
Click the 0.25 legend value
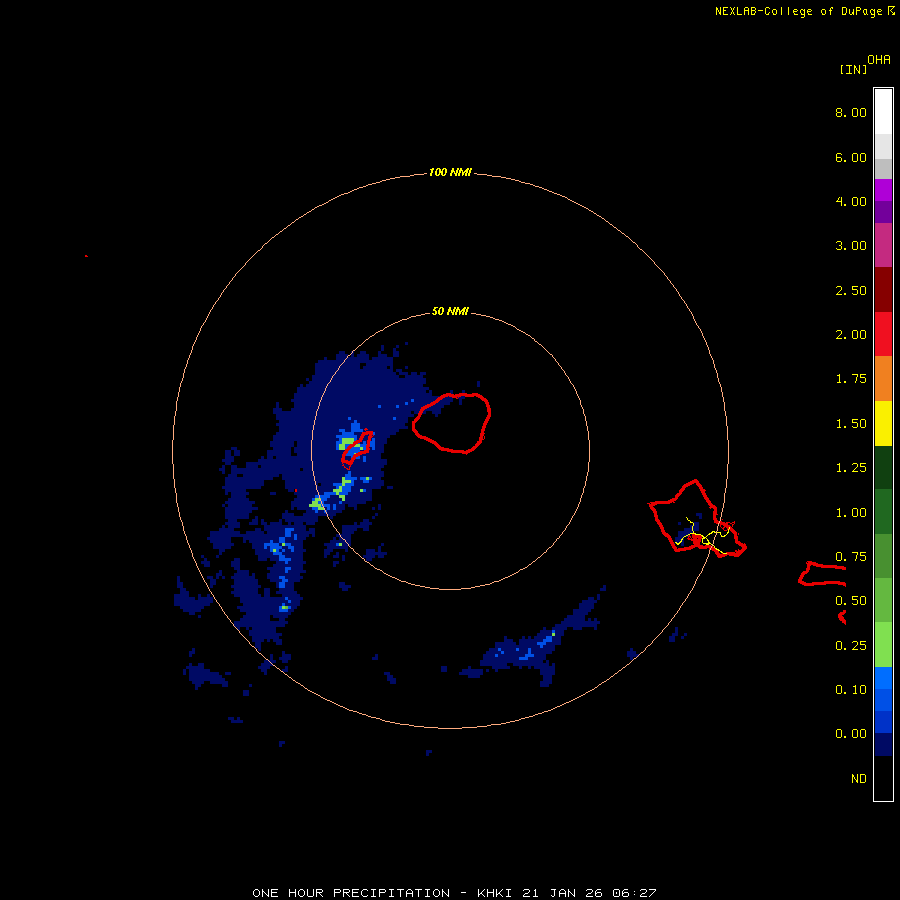tap(851, 646)
